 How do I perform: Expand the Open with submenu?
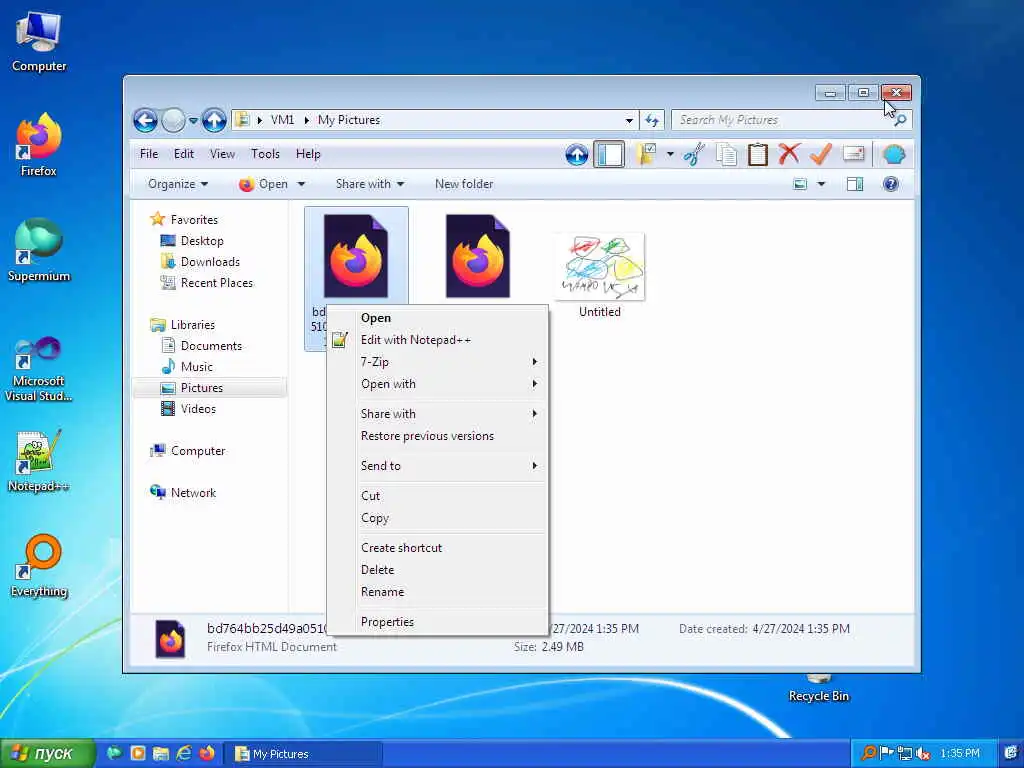click(x=438, y=384)
